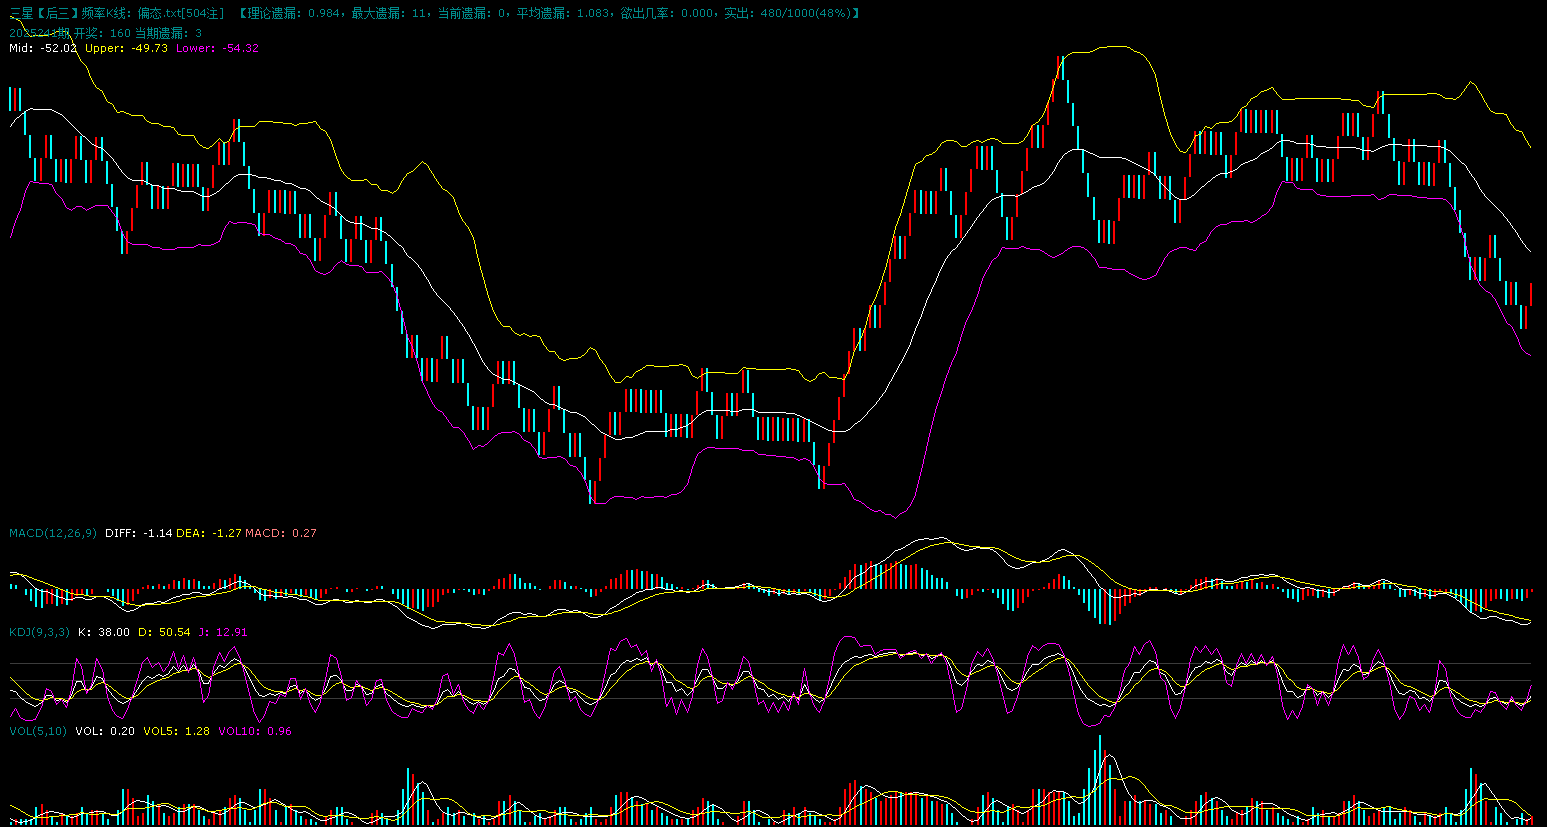Click the K: 38.00 reading
The height and width of the screenshot is (827, 1547).
[104, 632]
